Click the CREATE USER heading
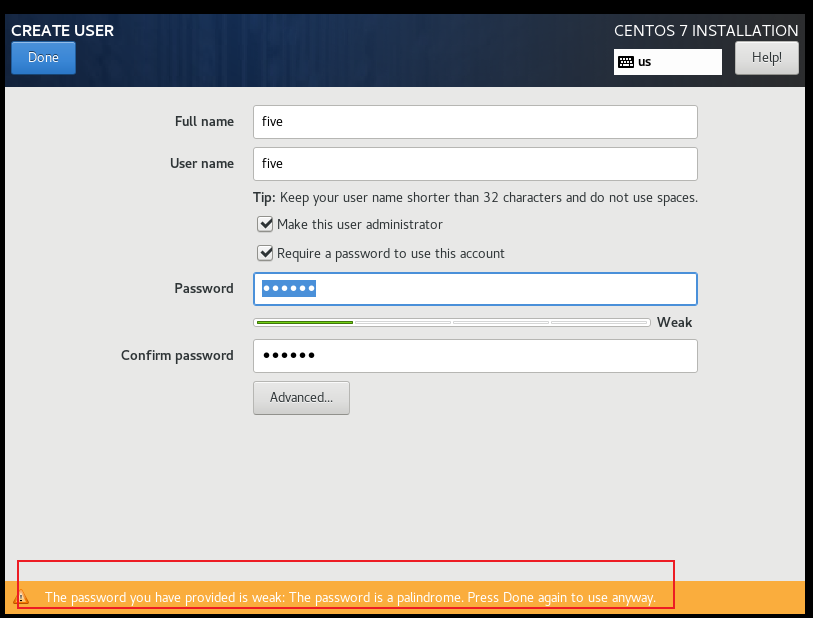This screenshot has height=618, width=813. [62, 31]
